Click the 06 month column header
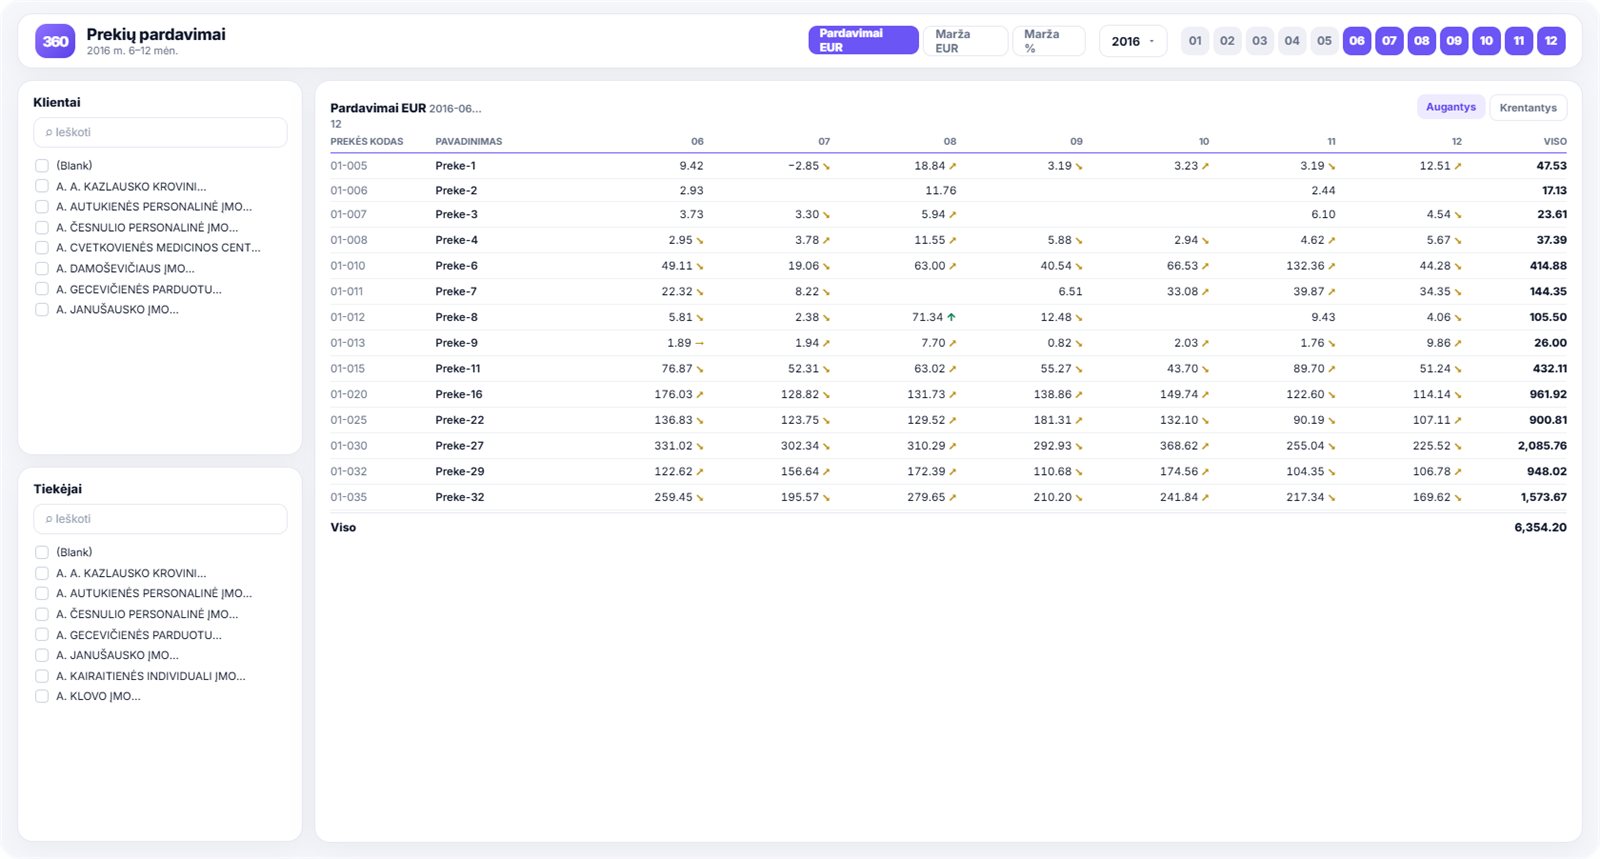The height and width of the screenshot is (859, 1600). (697, 142)
